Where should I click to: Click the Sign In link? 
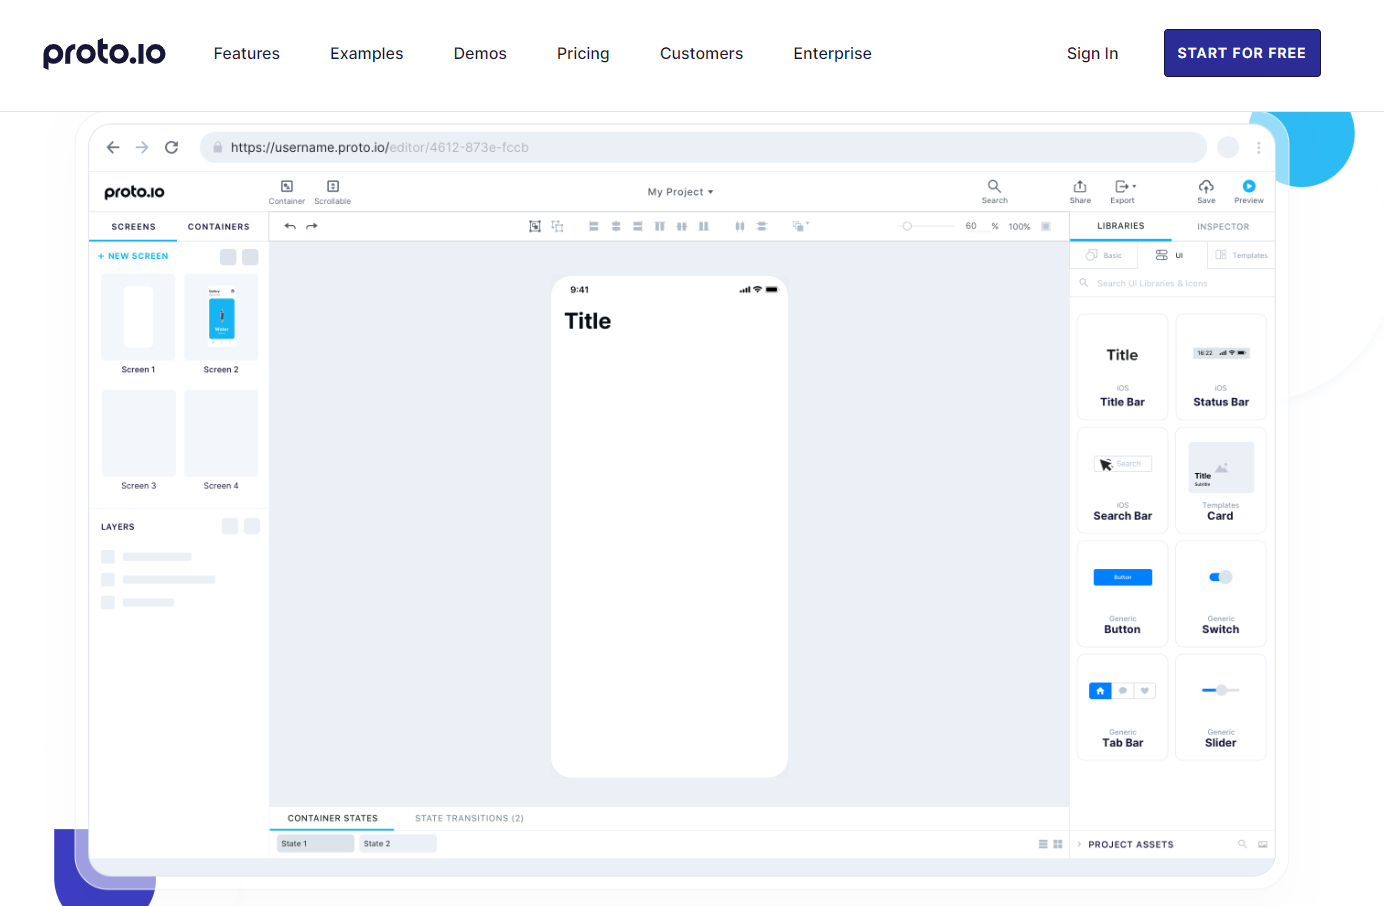click(1092, 53)
